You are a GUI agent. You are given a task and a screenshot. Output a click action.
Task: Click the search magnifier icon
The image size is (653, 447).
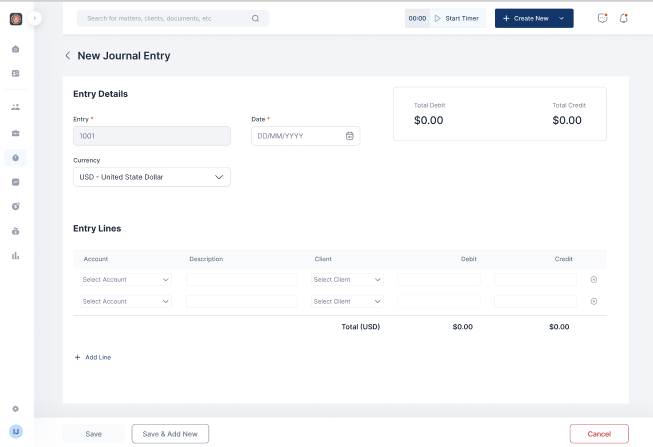(255, 18)
